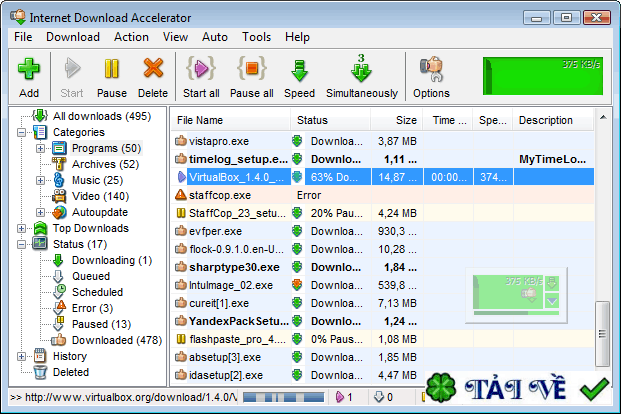Select the Scheduled status filter
Image resolution: width=621 pixels, height=414 pixels.
(x=97, y=292)
